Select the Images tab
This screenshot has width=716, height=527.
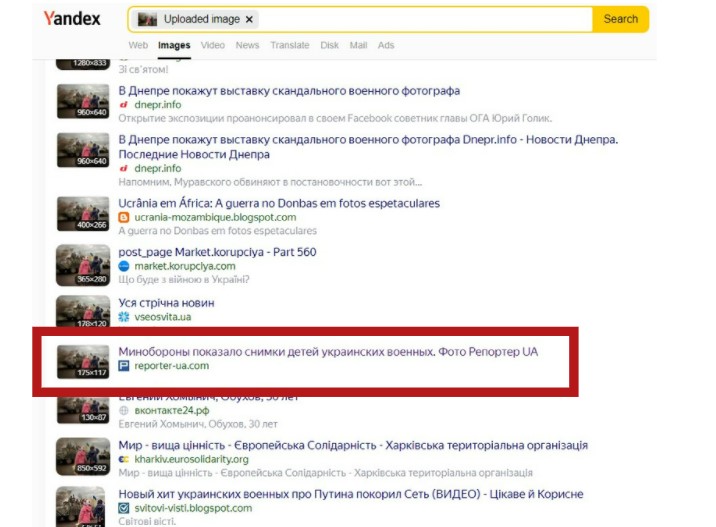click(174, 45)
